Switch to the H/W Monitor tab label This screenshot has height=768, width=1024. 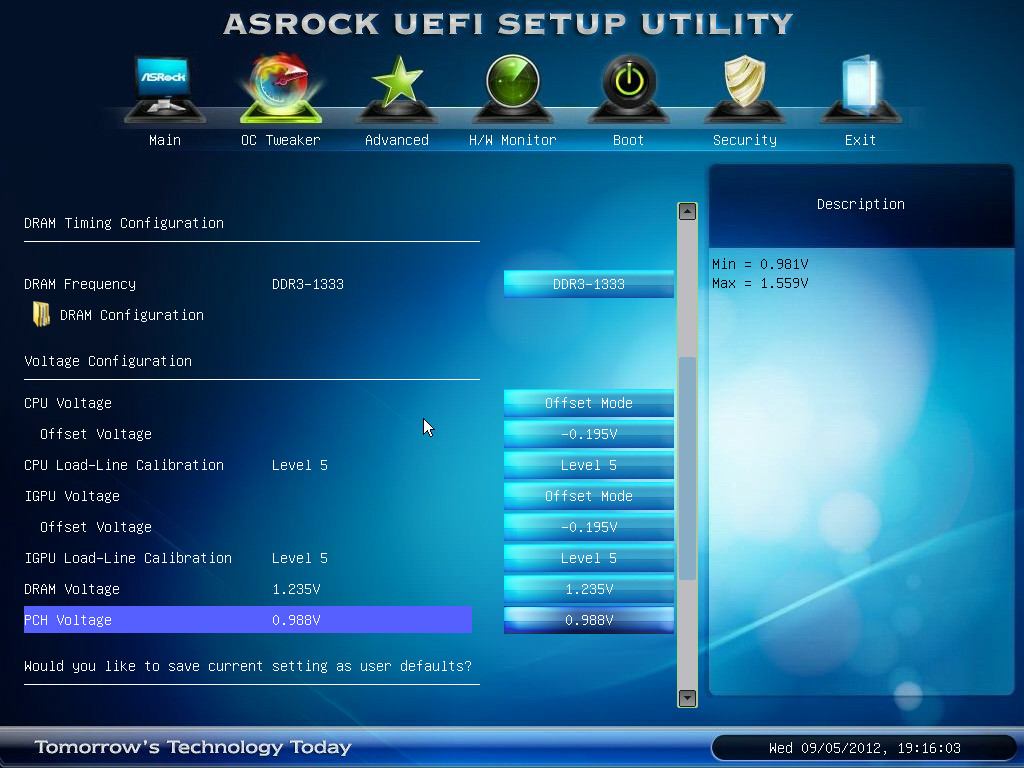pos(513,140)
